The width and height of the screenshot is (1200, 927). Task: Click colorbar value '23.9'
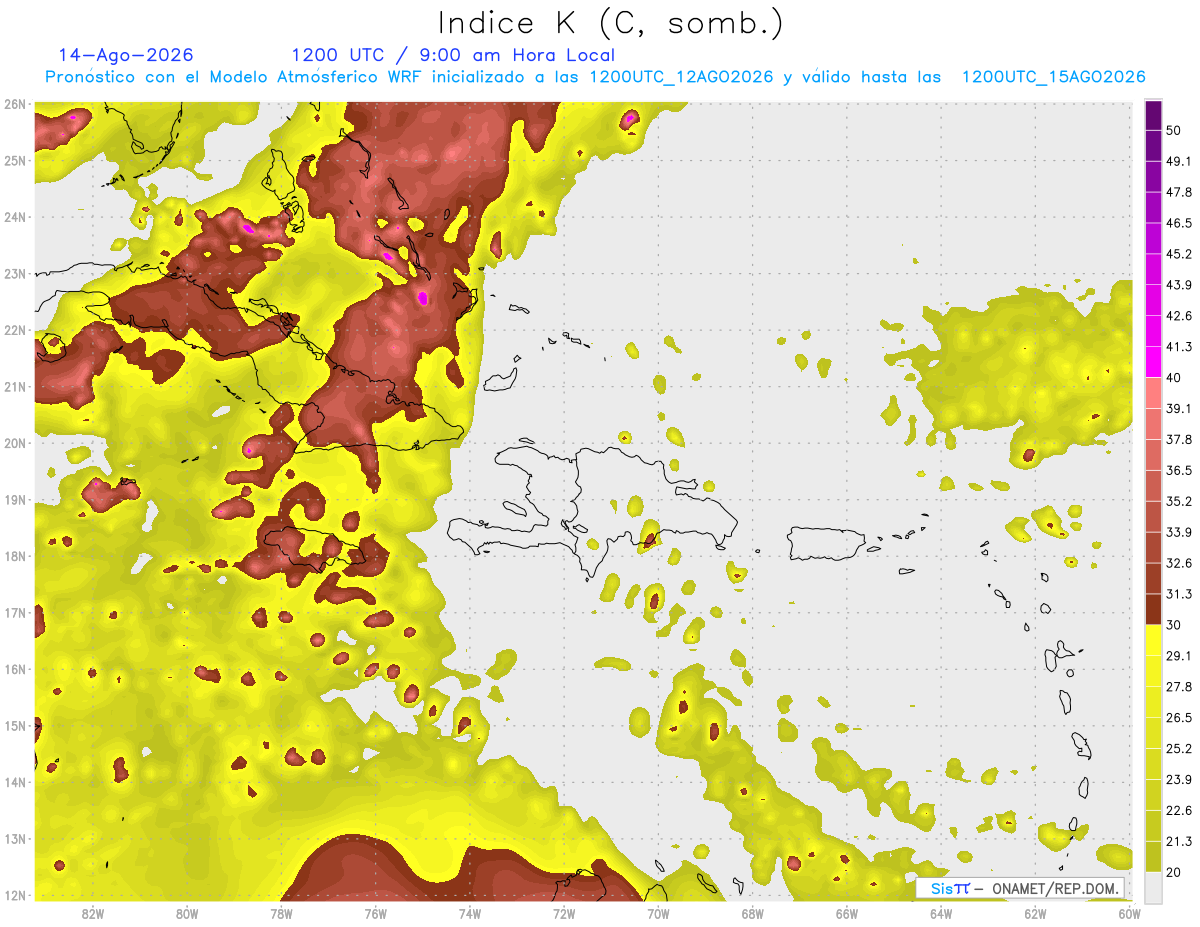(1179, 779)
